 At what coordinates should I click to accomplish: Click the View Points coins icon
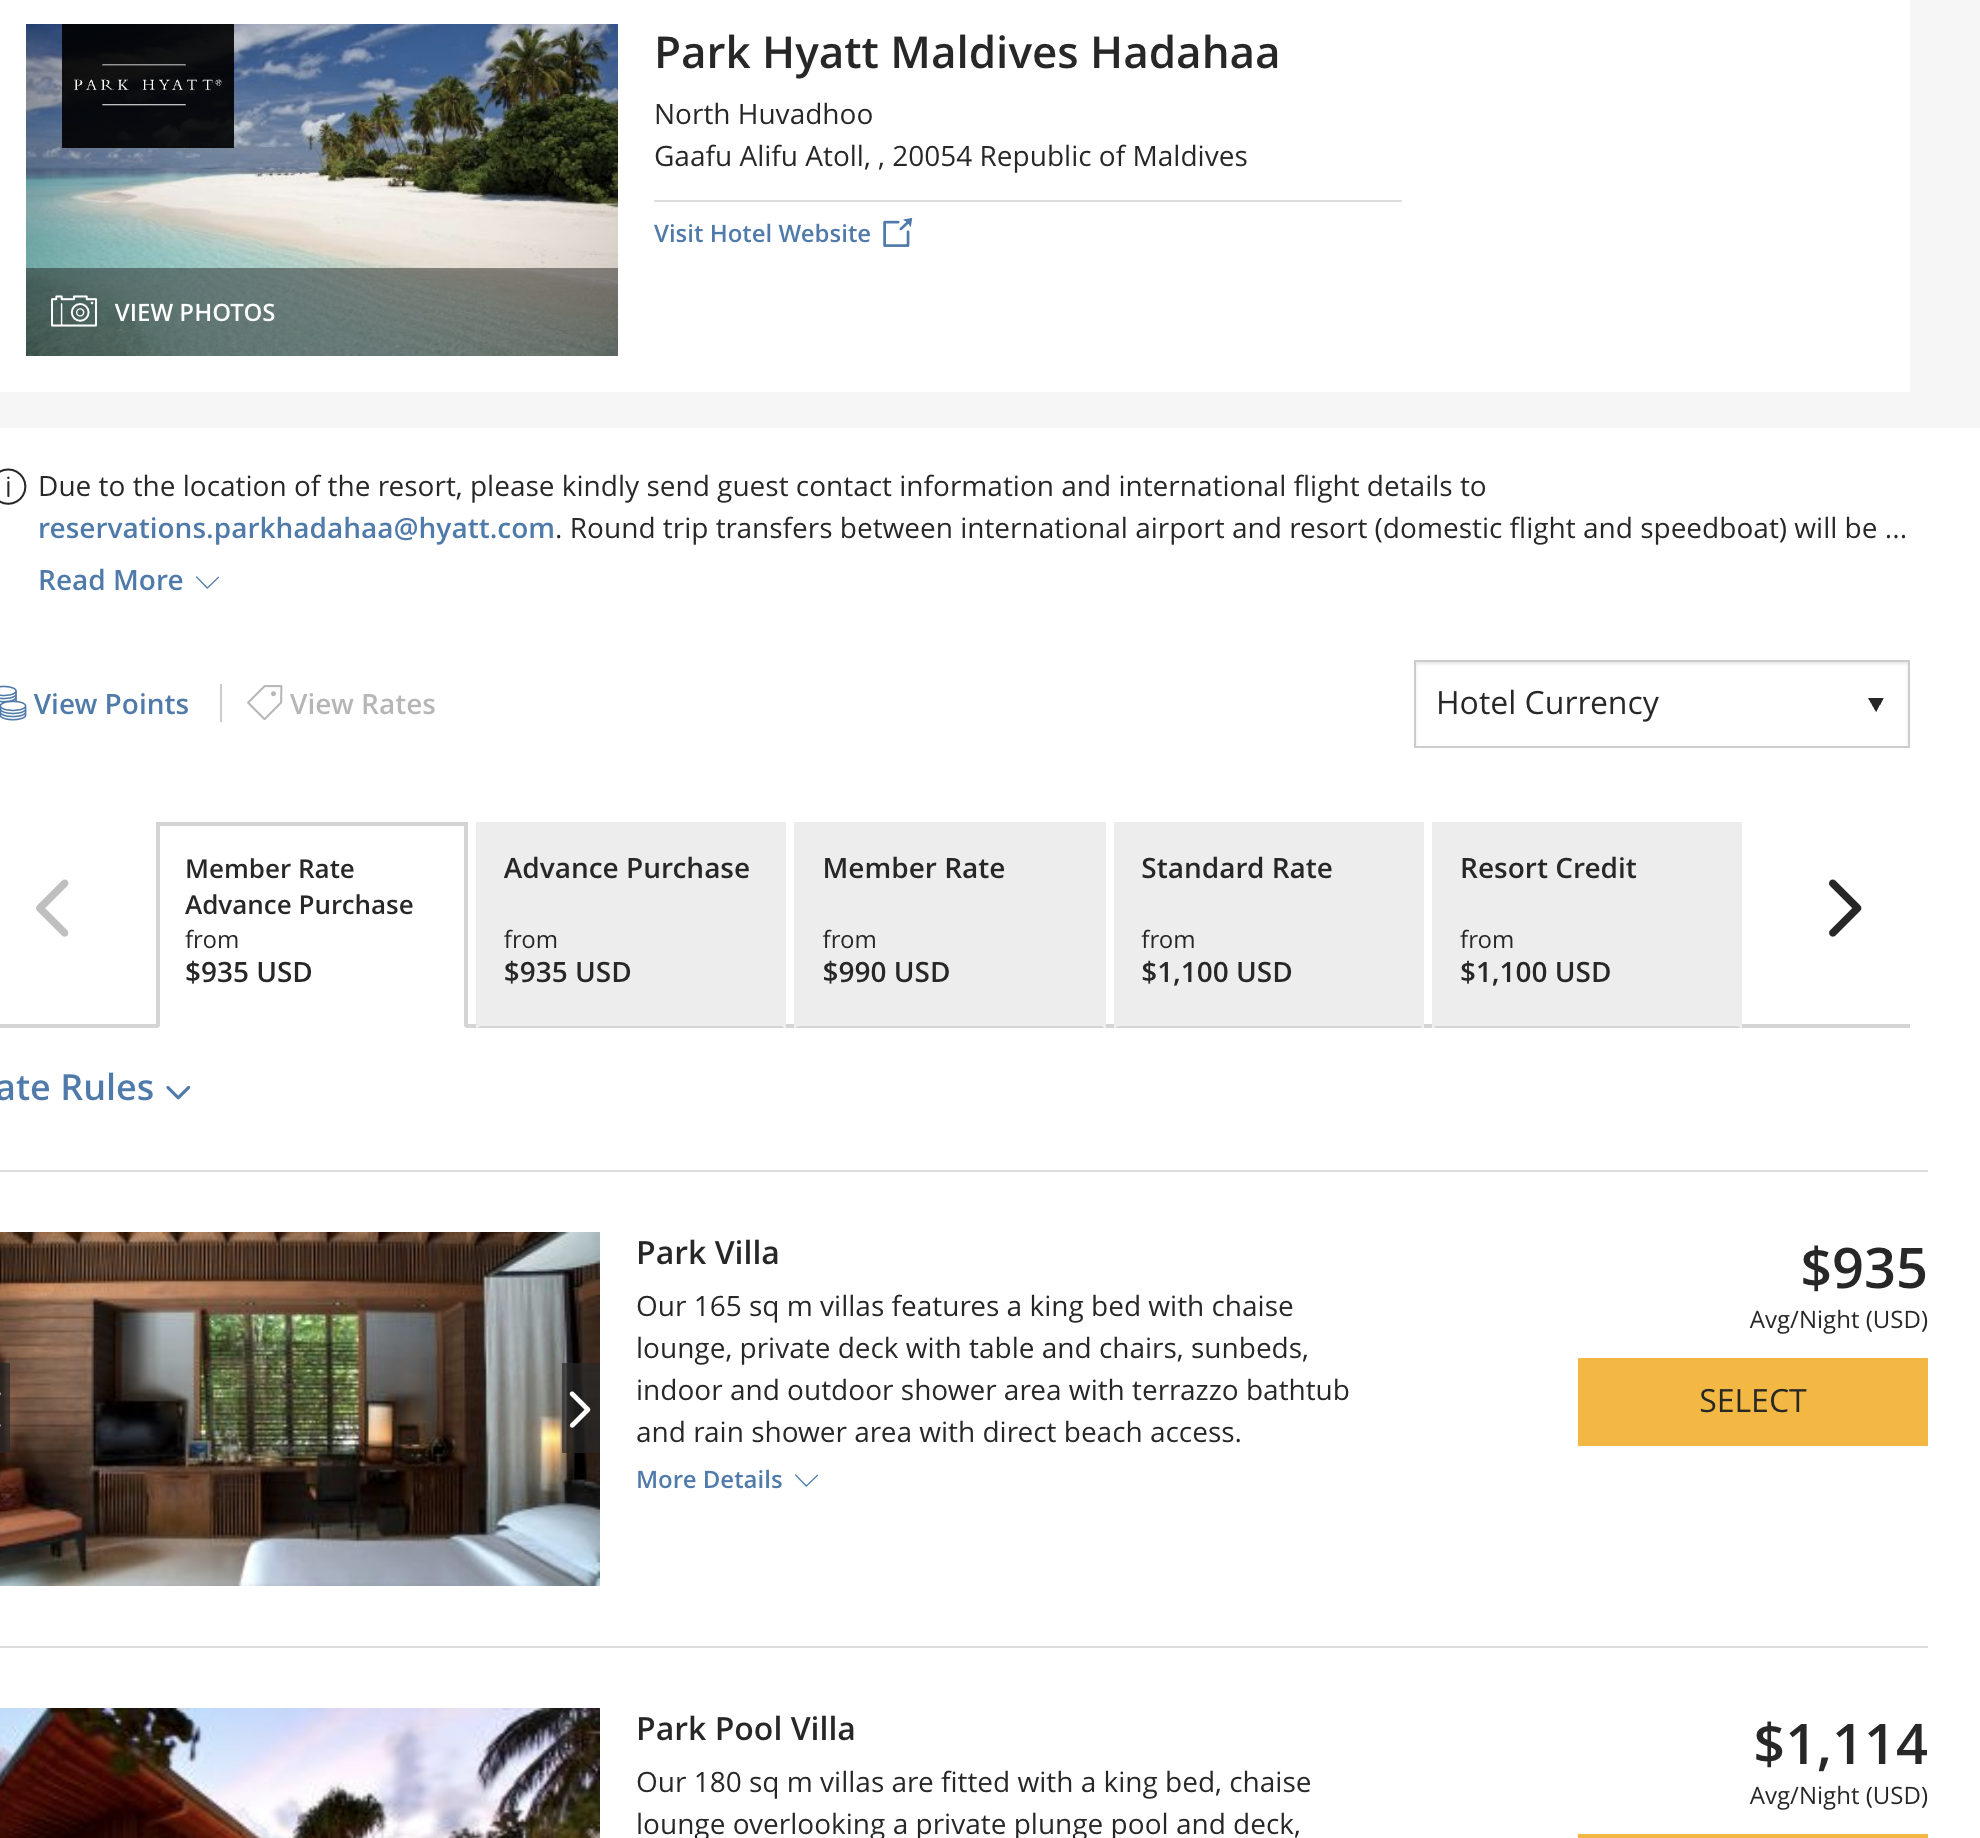13,703
